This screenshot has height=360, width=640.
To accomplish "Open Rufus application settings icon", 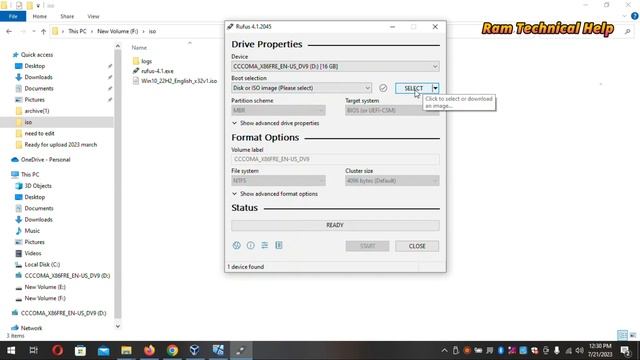I will [x=265, y=245].
